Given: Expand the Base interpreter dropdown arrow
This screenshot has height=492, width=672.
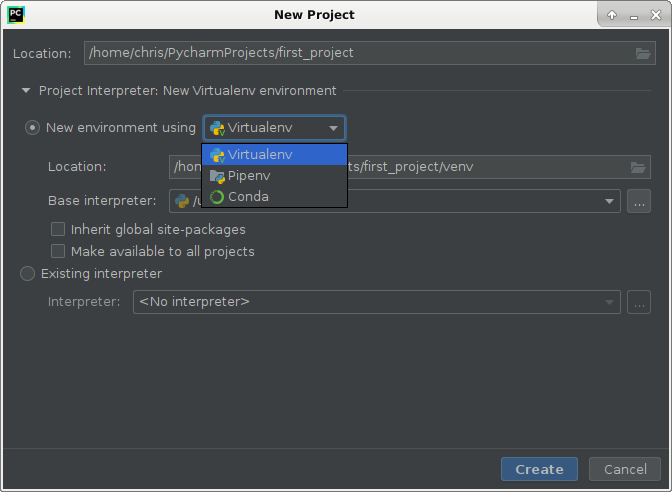Looking at the screenshot, I should [609, 201].
